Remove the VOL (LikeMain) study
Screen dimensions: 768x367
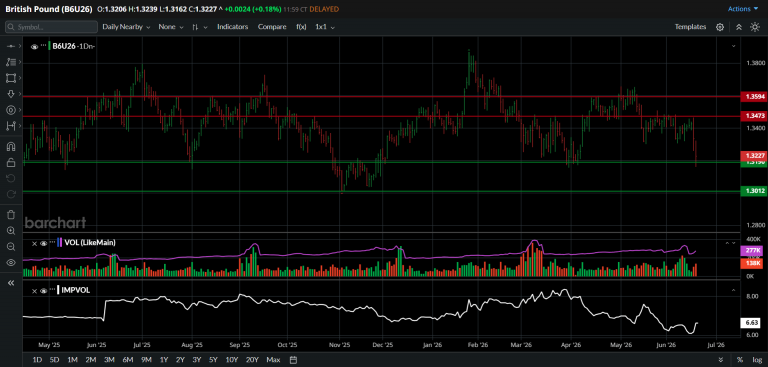(x=34, y=243)
